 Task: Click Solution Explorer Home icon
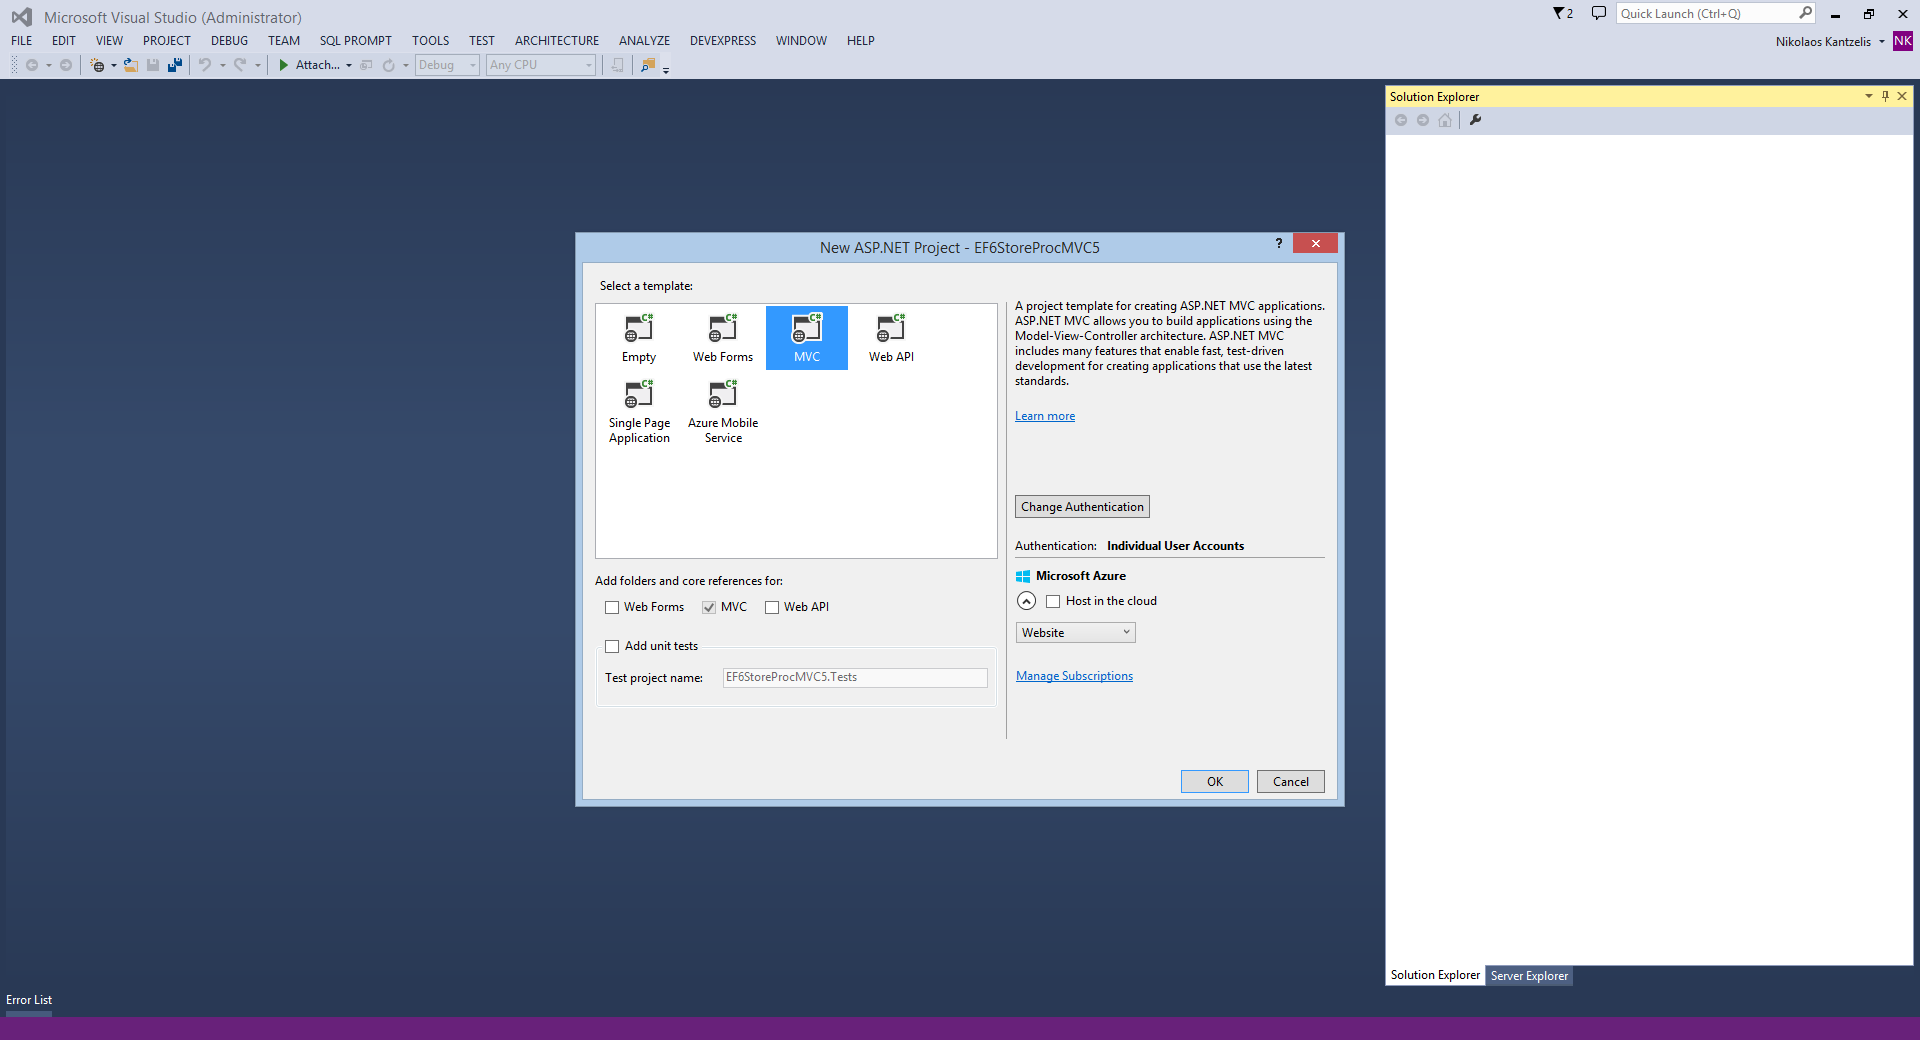coord(1445,120)
